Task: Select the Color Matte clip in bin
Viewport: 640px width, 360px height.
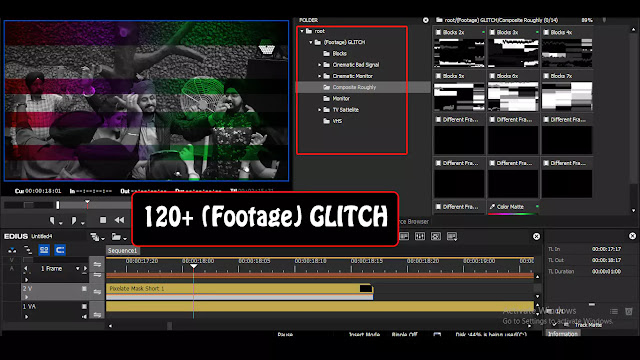Action: pyautogui.click(x=513, y=207)
